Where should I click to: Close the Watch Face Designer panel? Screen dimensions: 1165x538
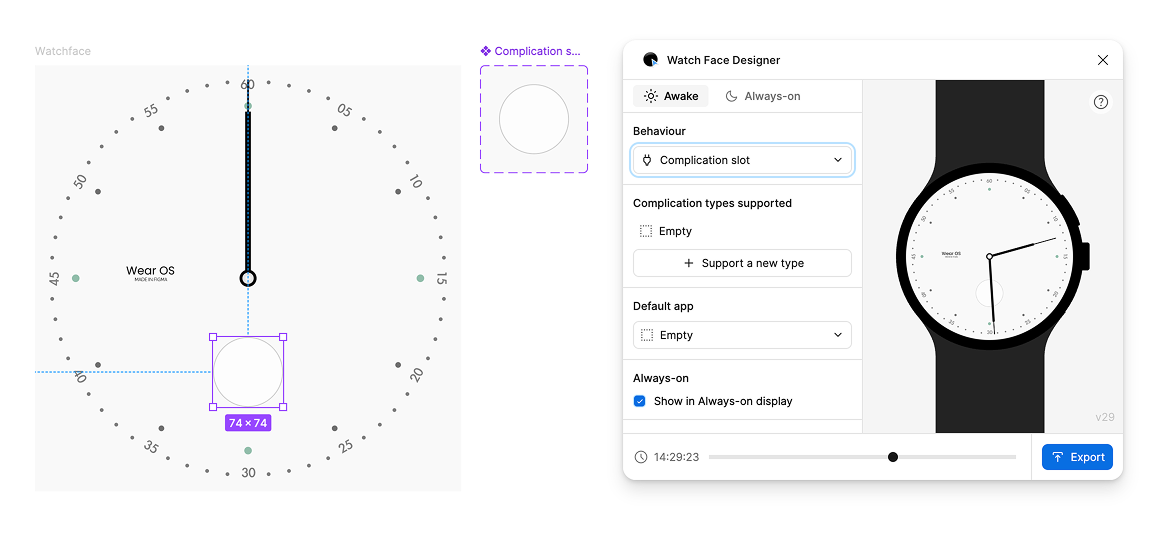tap(1102, 60)
